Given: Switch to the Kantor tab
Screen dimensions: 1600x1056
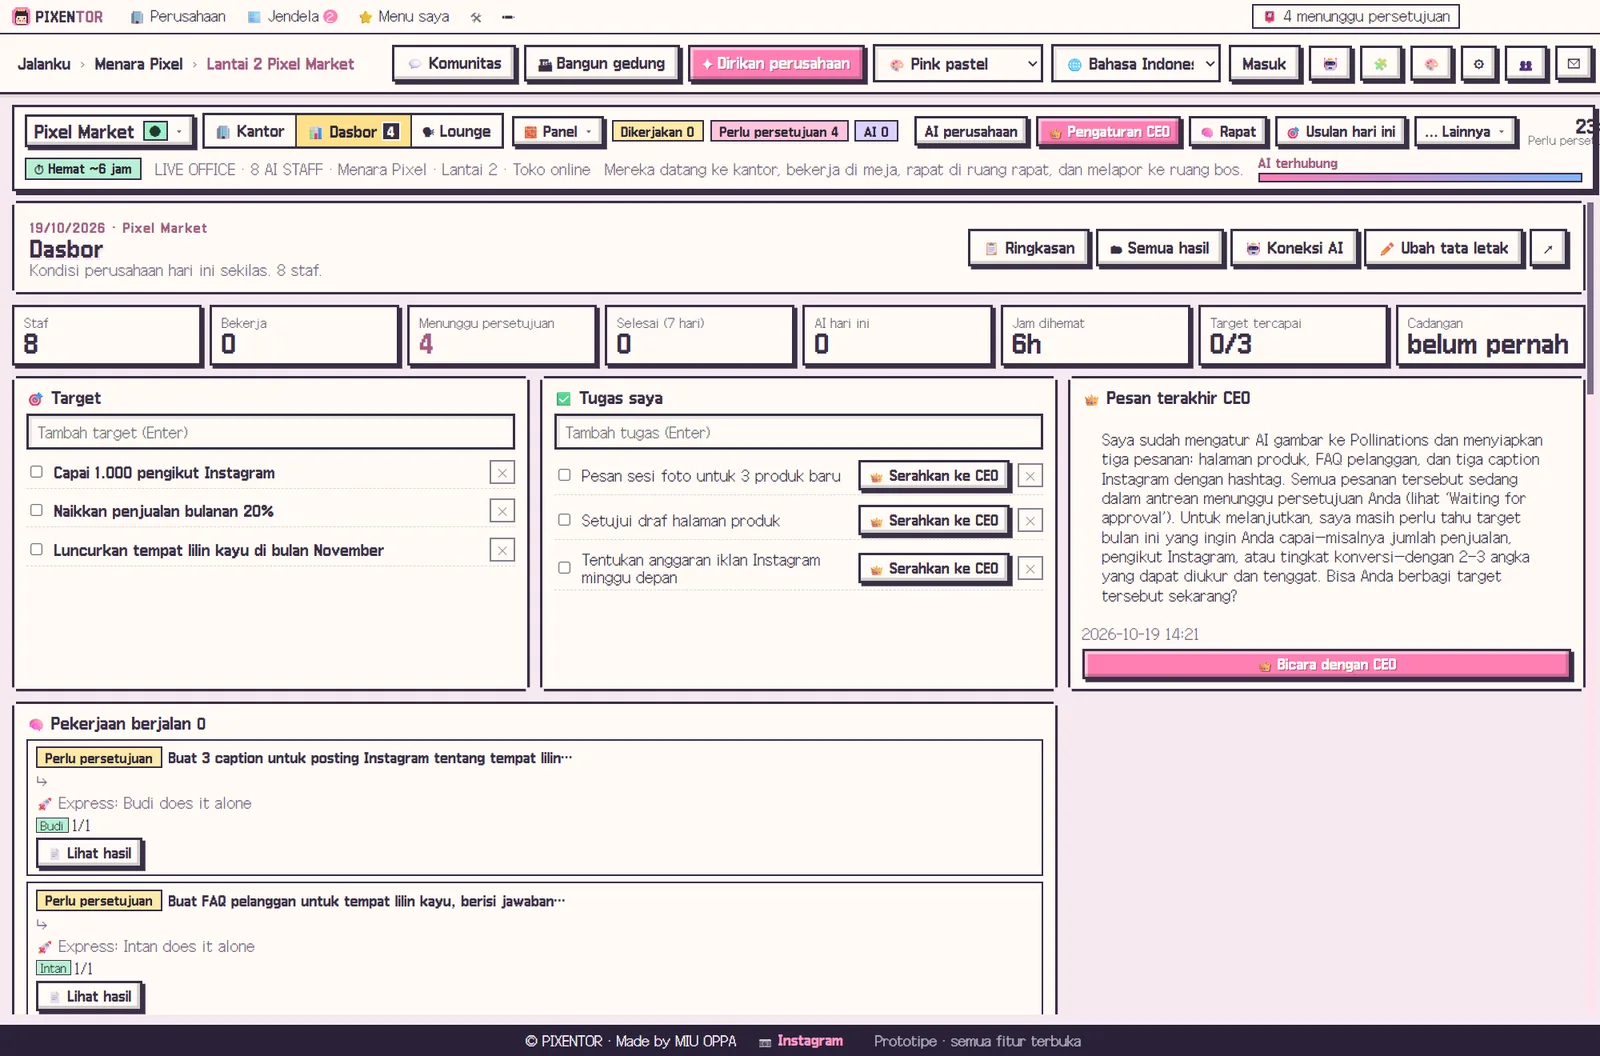Looking at the screenshot, I should [250, 132].
